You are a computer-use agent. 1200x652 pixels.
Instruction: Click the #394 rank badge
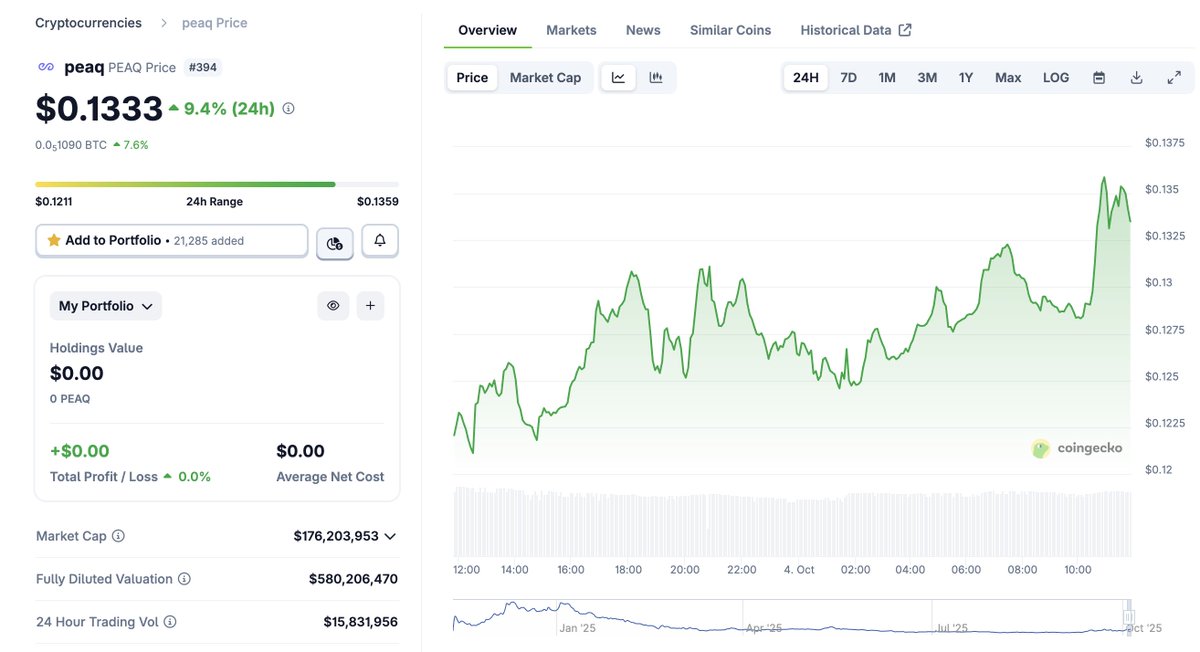click(204, 67)
